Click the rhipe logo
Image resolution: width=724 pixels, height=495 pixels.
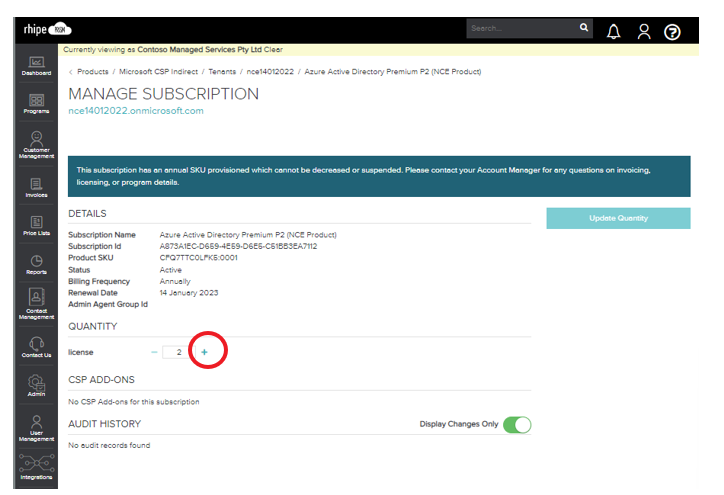[48, 30]
